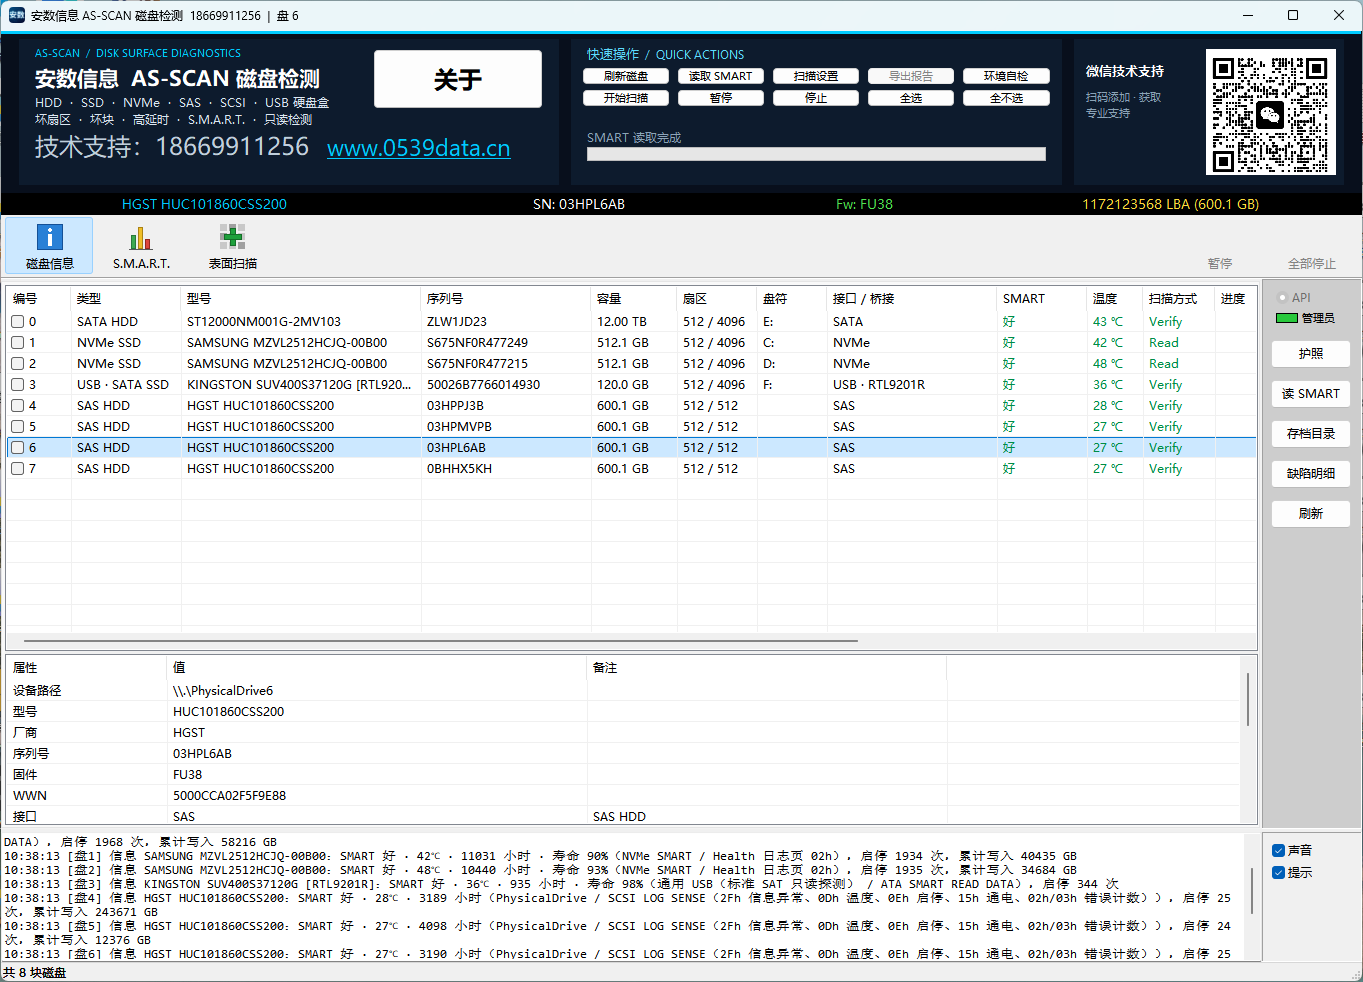Select the row with serial S675NF0R477215
The width and height of the screenshot is (1363, 982).
pyautogui.click(x=631, y=364)
